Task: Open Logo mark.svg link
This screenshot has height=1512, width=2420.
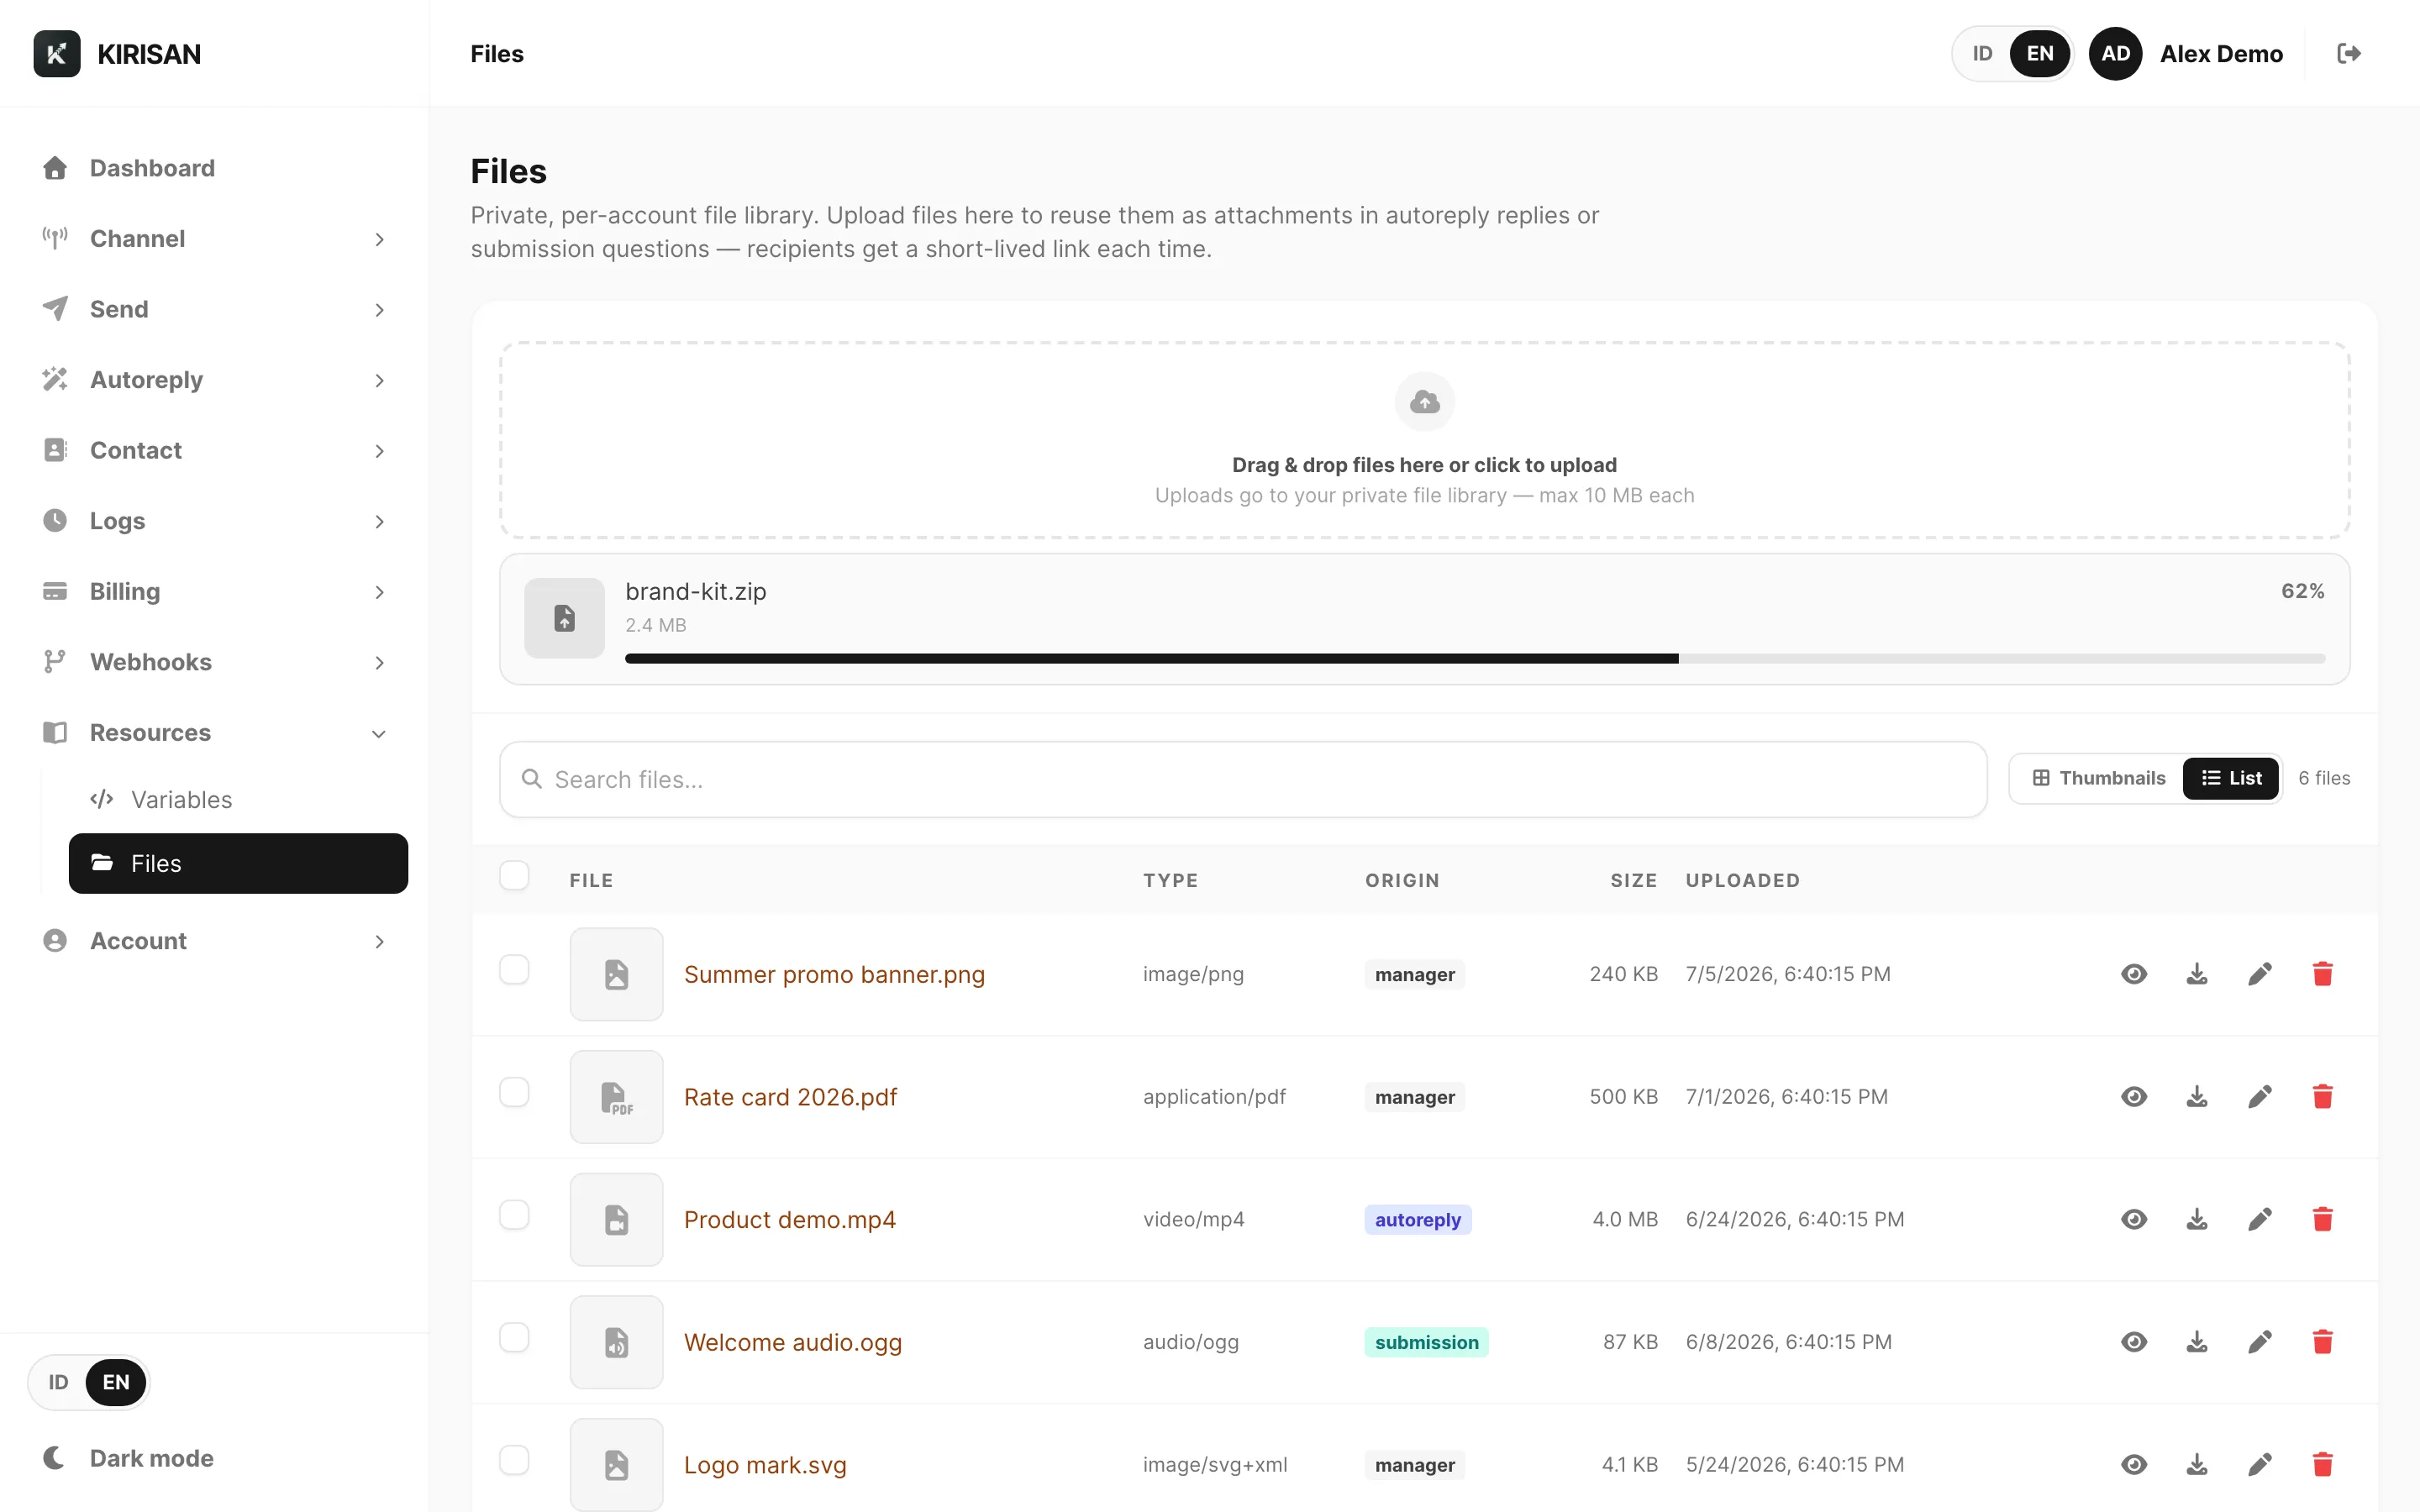Action: pos(765,1465)
